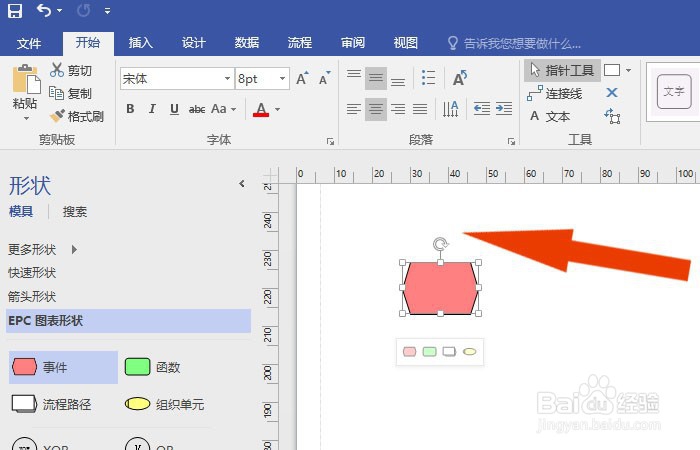This screenshot has height=450, width=700.
Task: Toggle Italic formatting
Action: click(x=152, y=109)
